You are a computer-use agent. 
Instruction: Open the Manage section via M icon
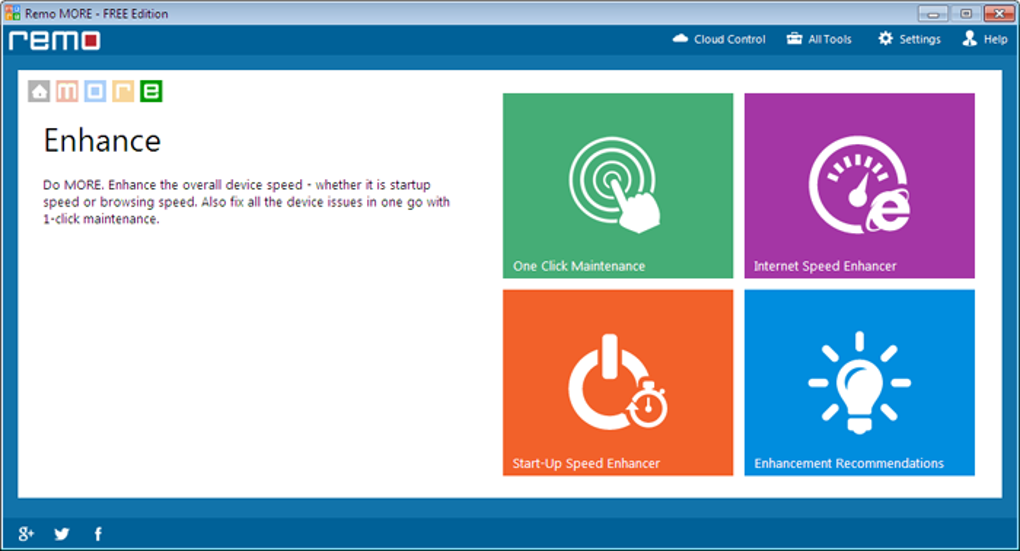(x=67, y=91)
